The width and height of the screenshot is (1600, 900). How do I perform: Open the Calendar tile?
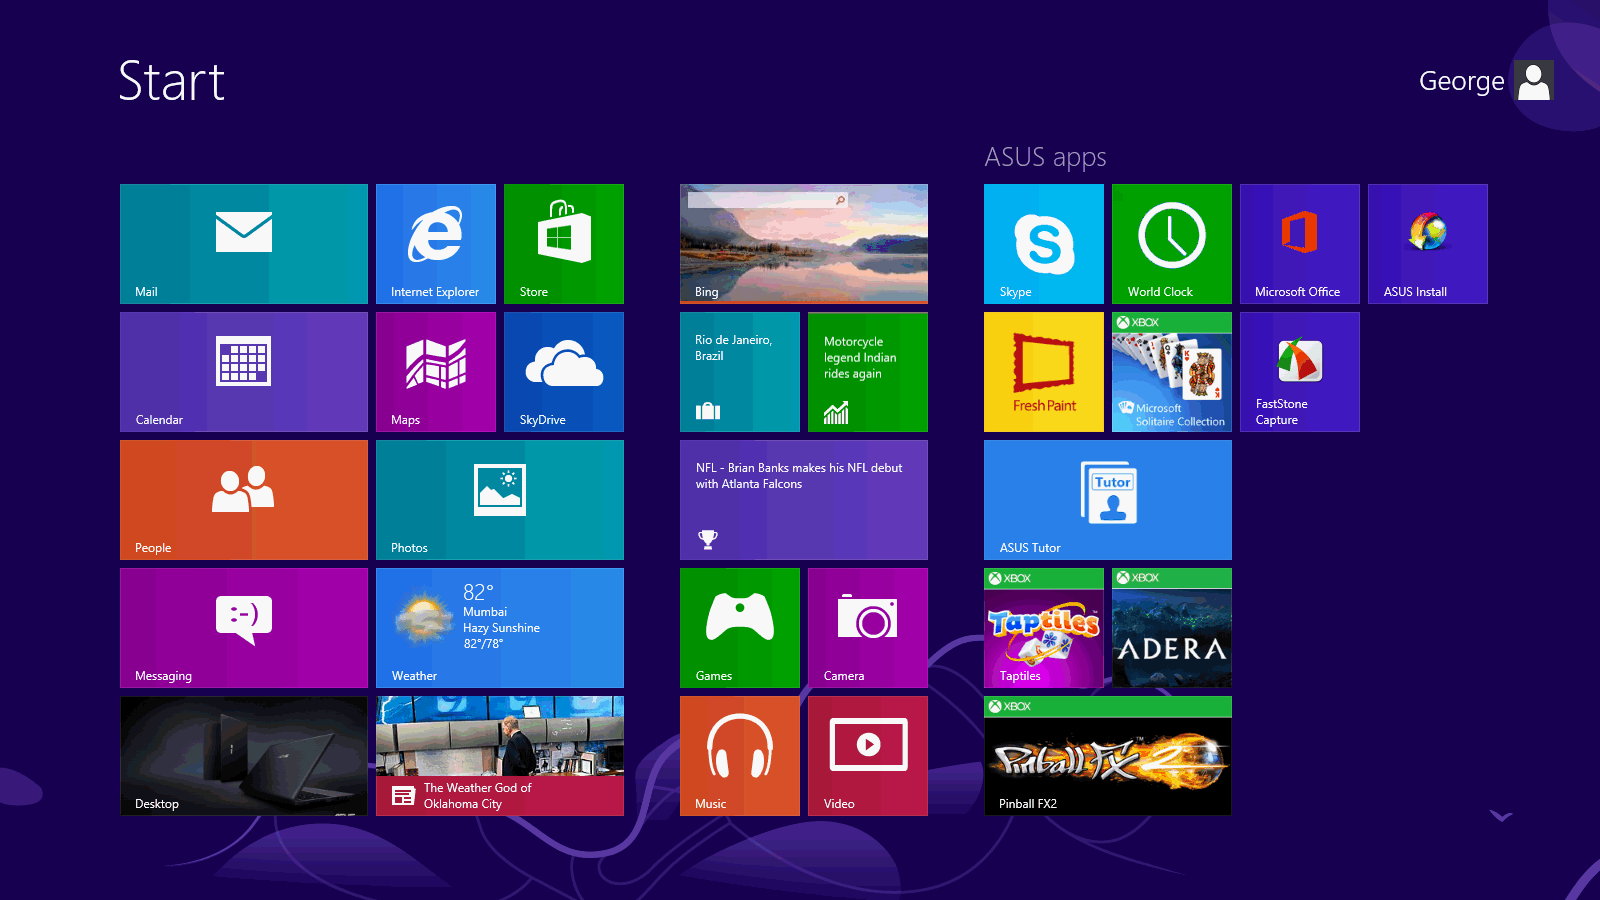pyautogui.click(x=244, y=372)
